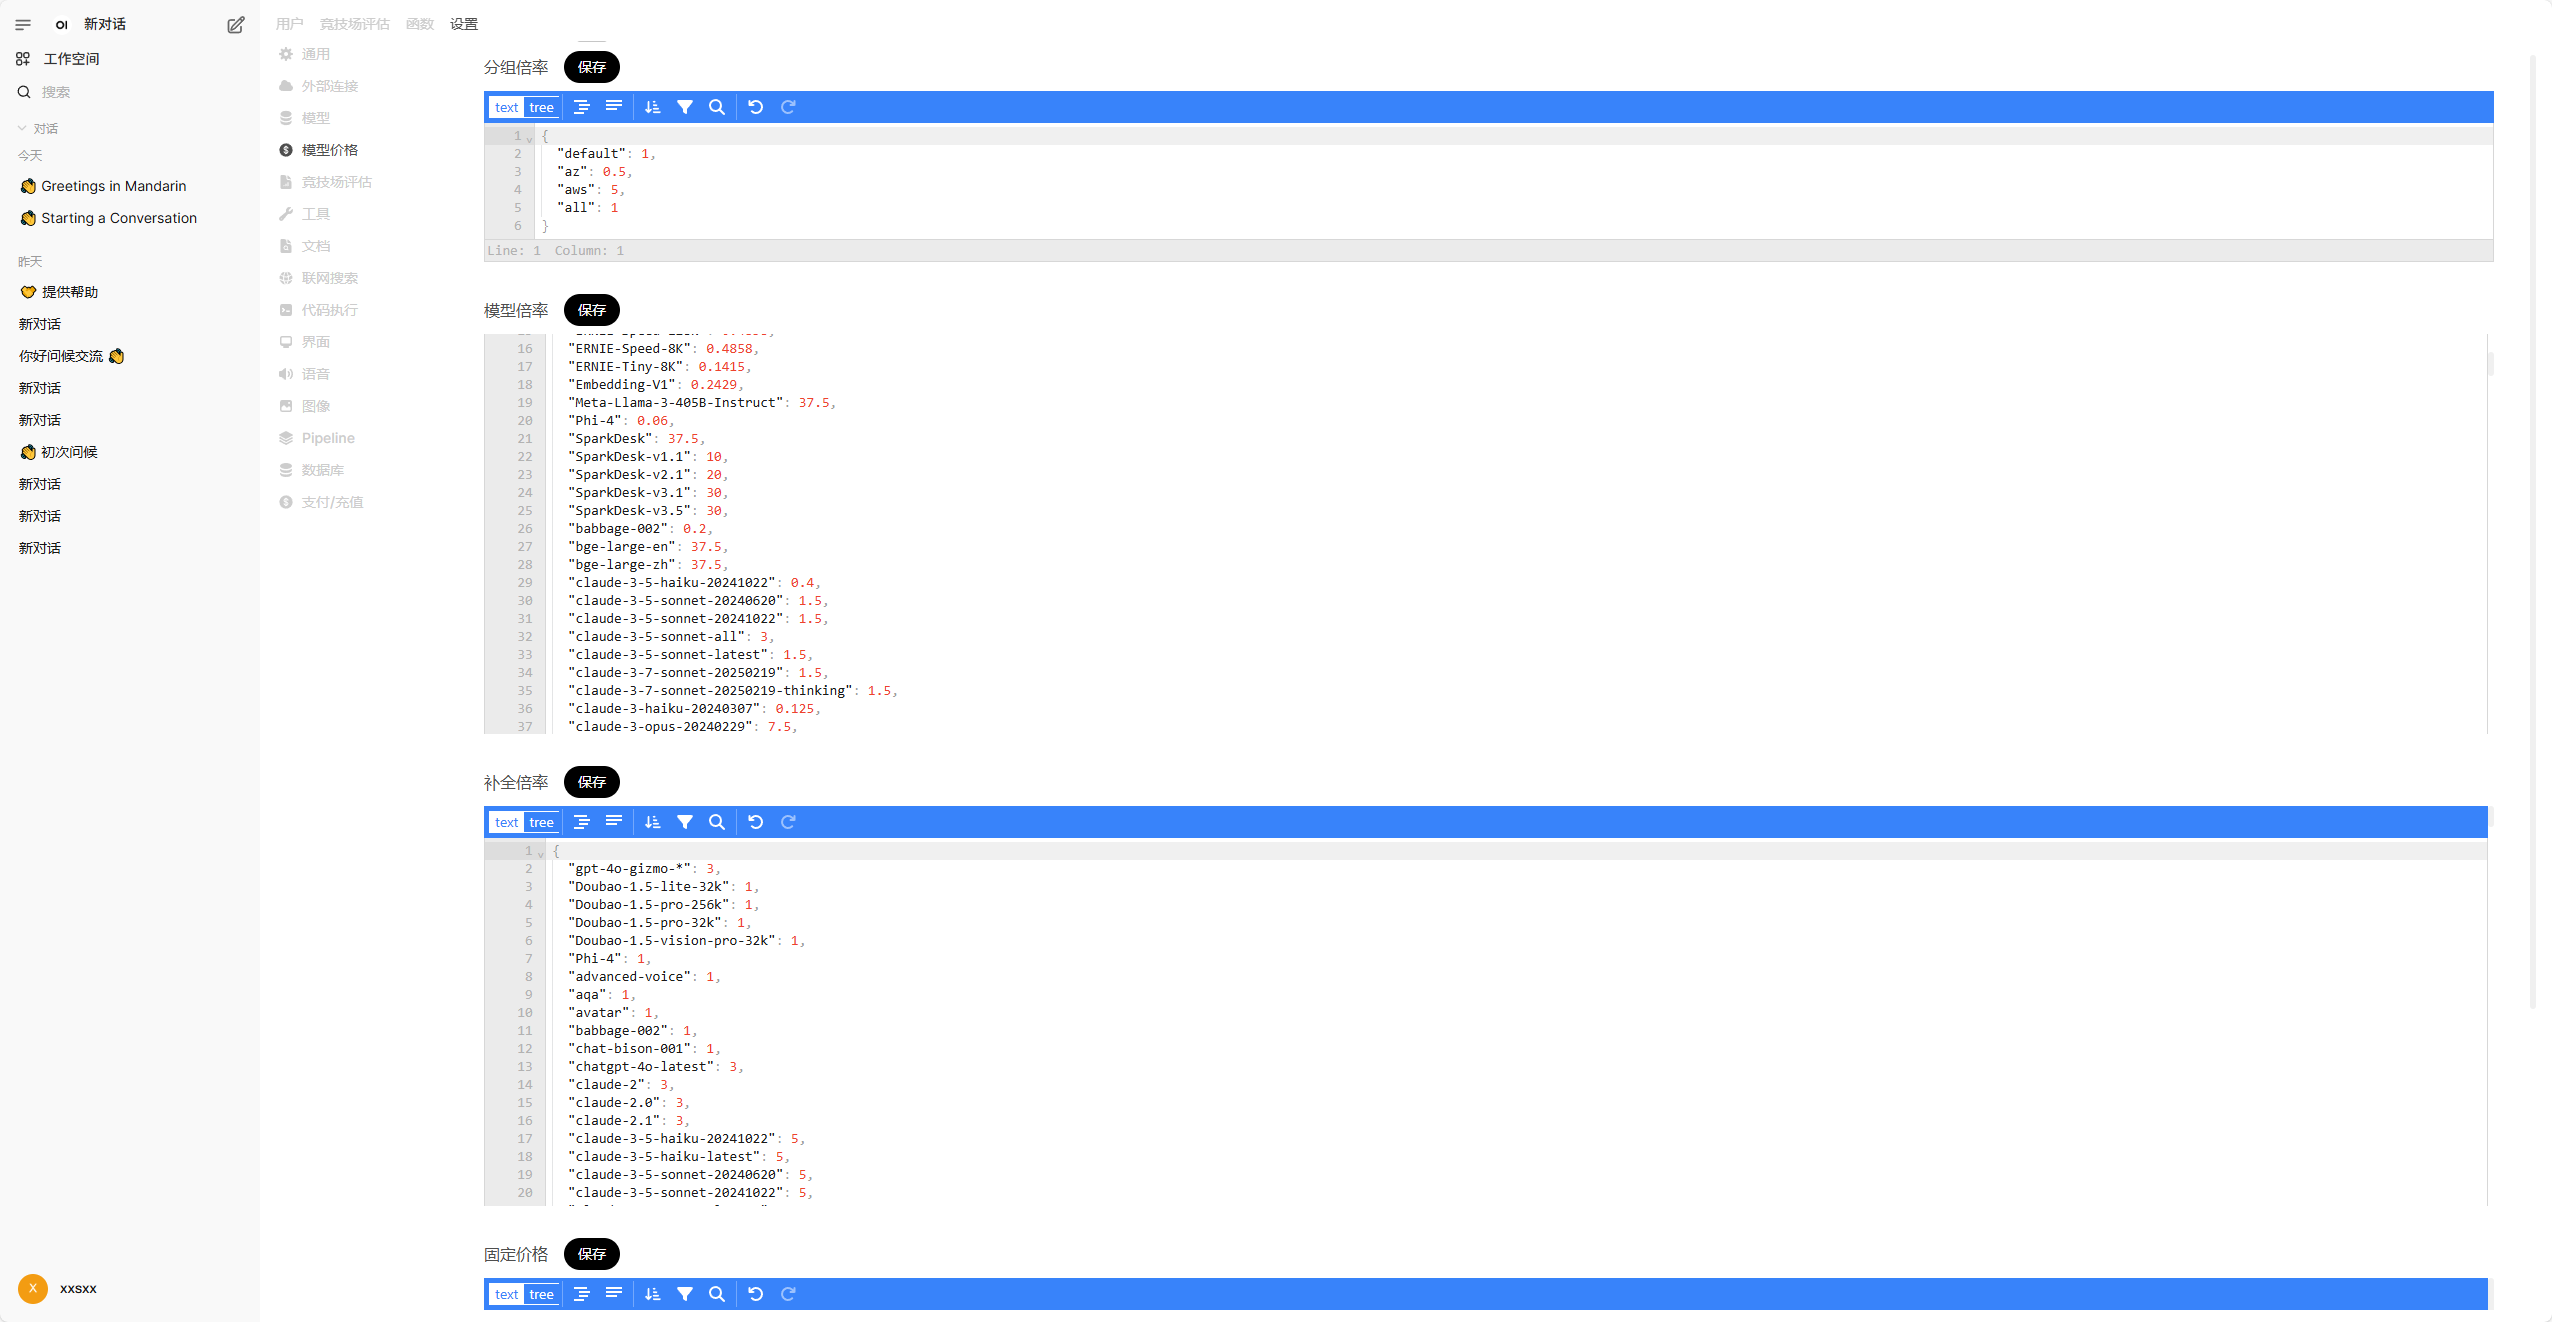
Task: Fold line 1 in 补全倍率 editor
Action: [540, 853]
